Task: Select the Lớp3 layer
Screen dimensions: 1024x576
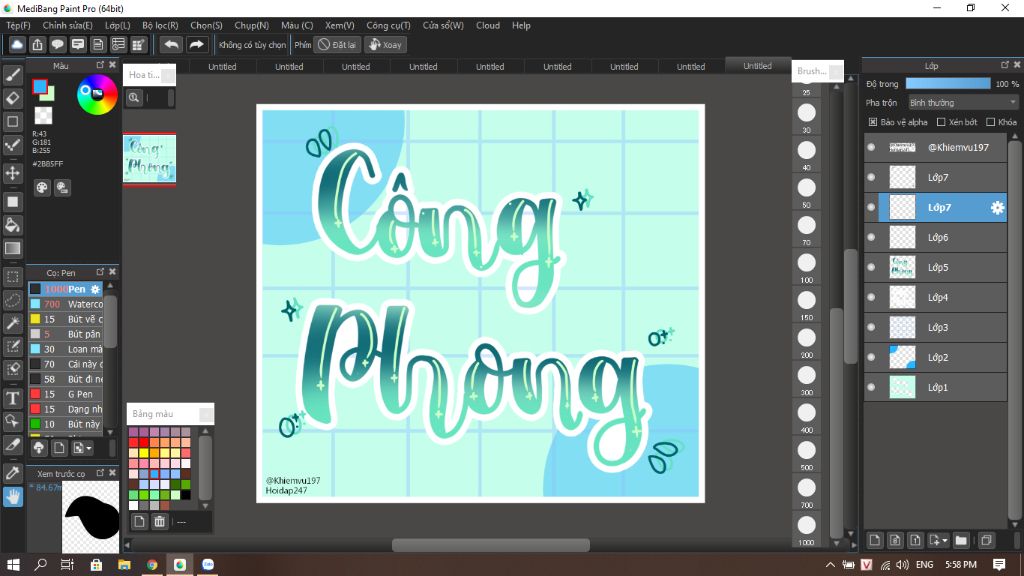Action: 936,327
